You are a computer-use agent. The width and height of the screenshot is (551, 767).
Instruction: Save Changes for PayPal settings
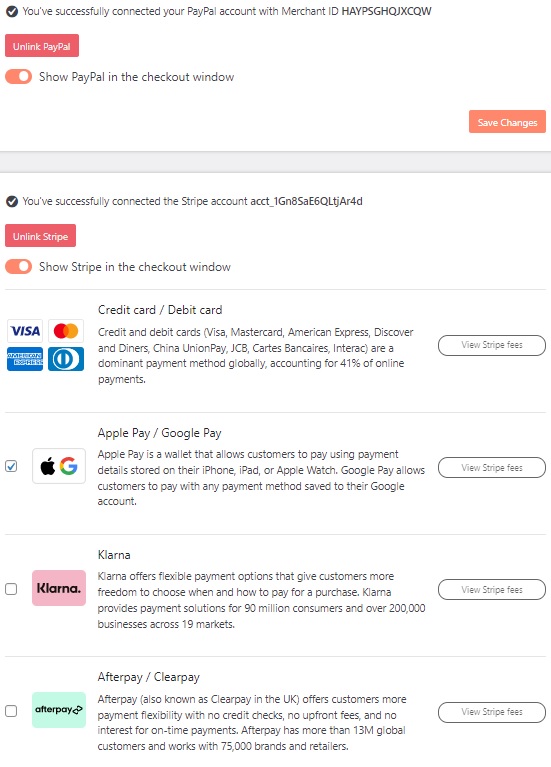(x=507, y=122)
